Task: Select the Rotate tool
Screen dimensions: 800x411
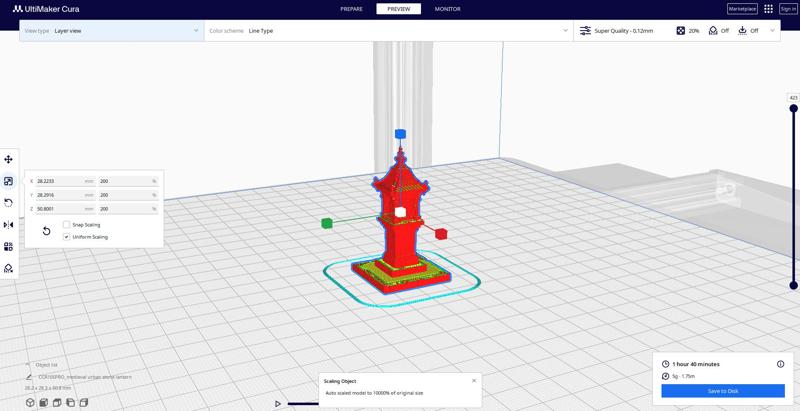Action: [x=9, y=203]
